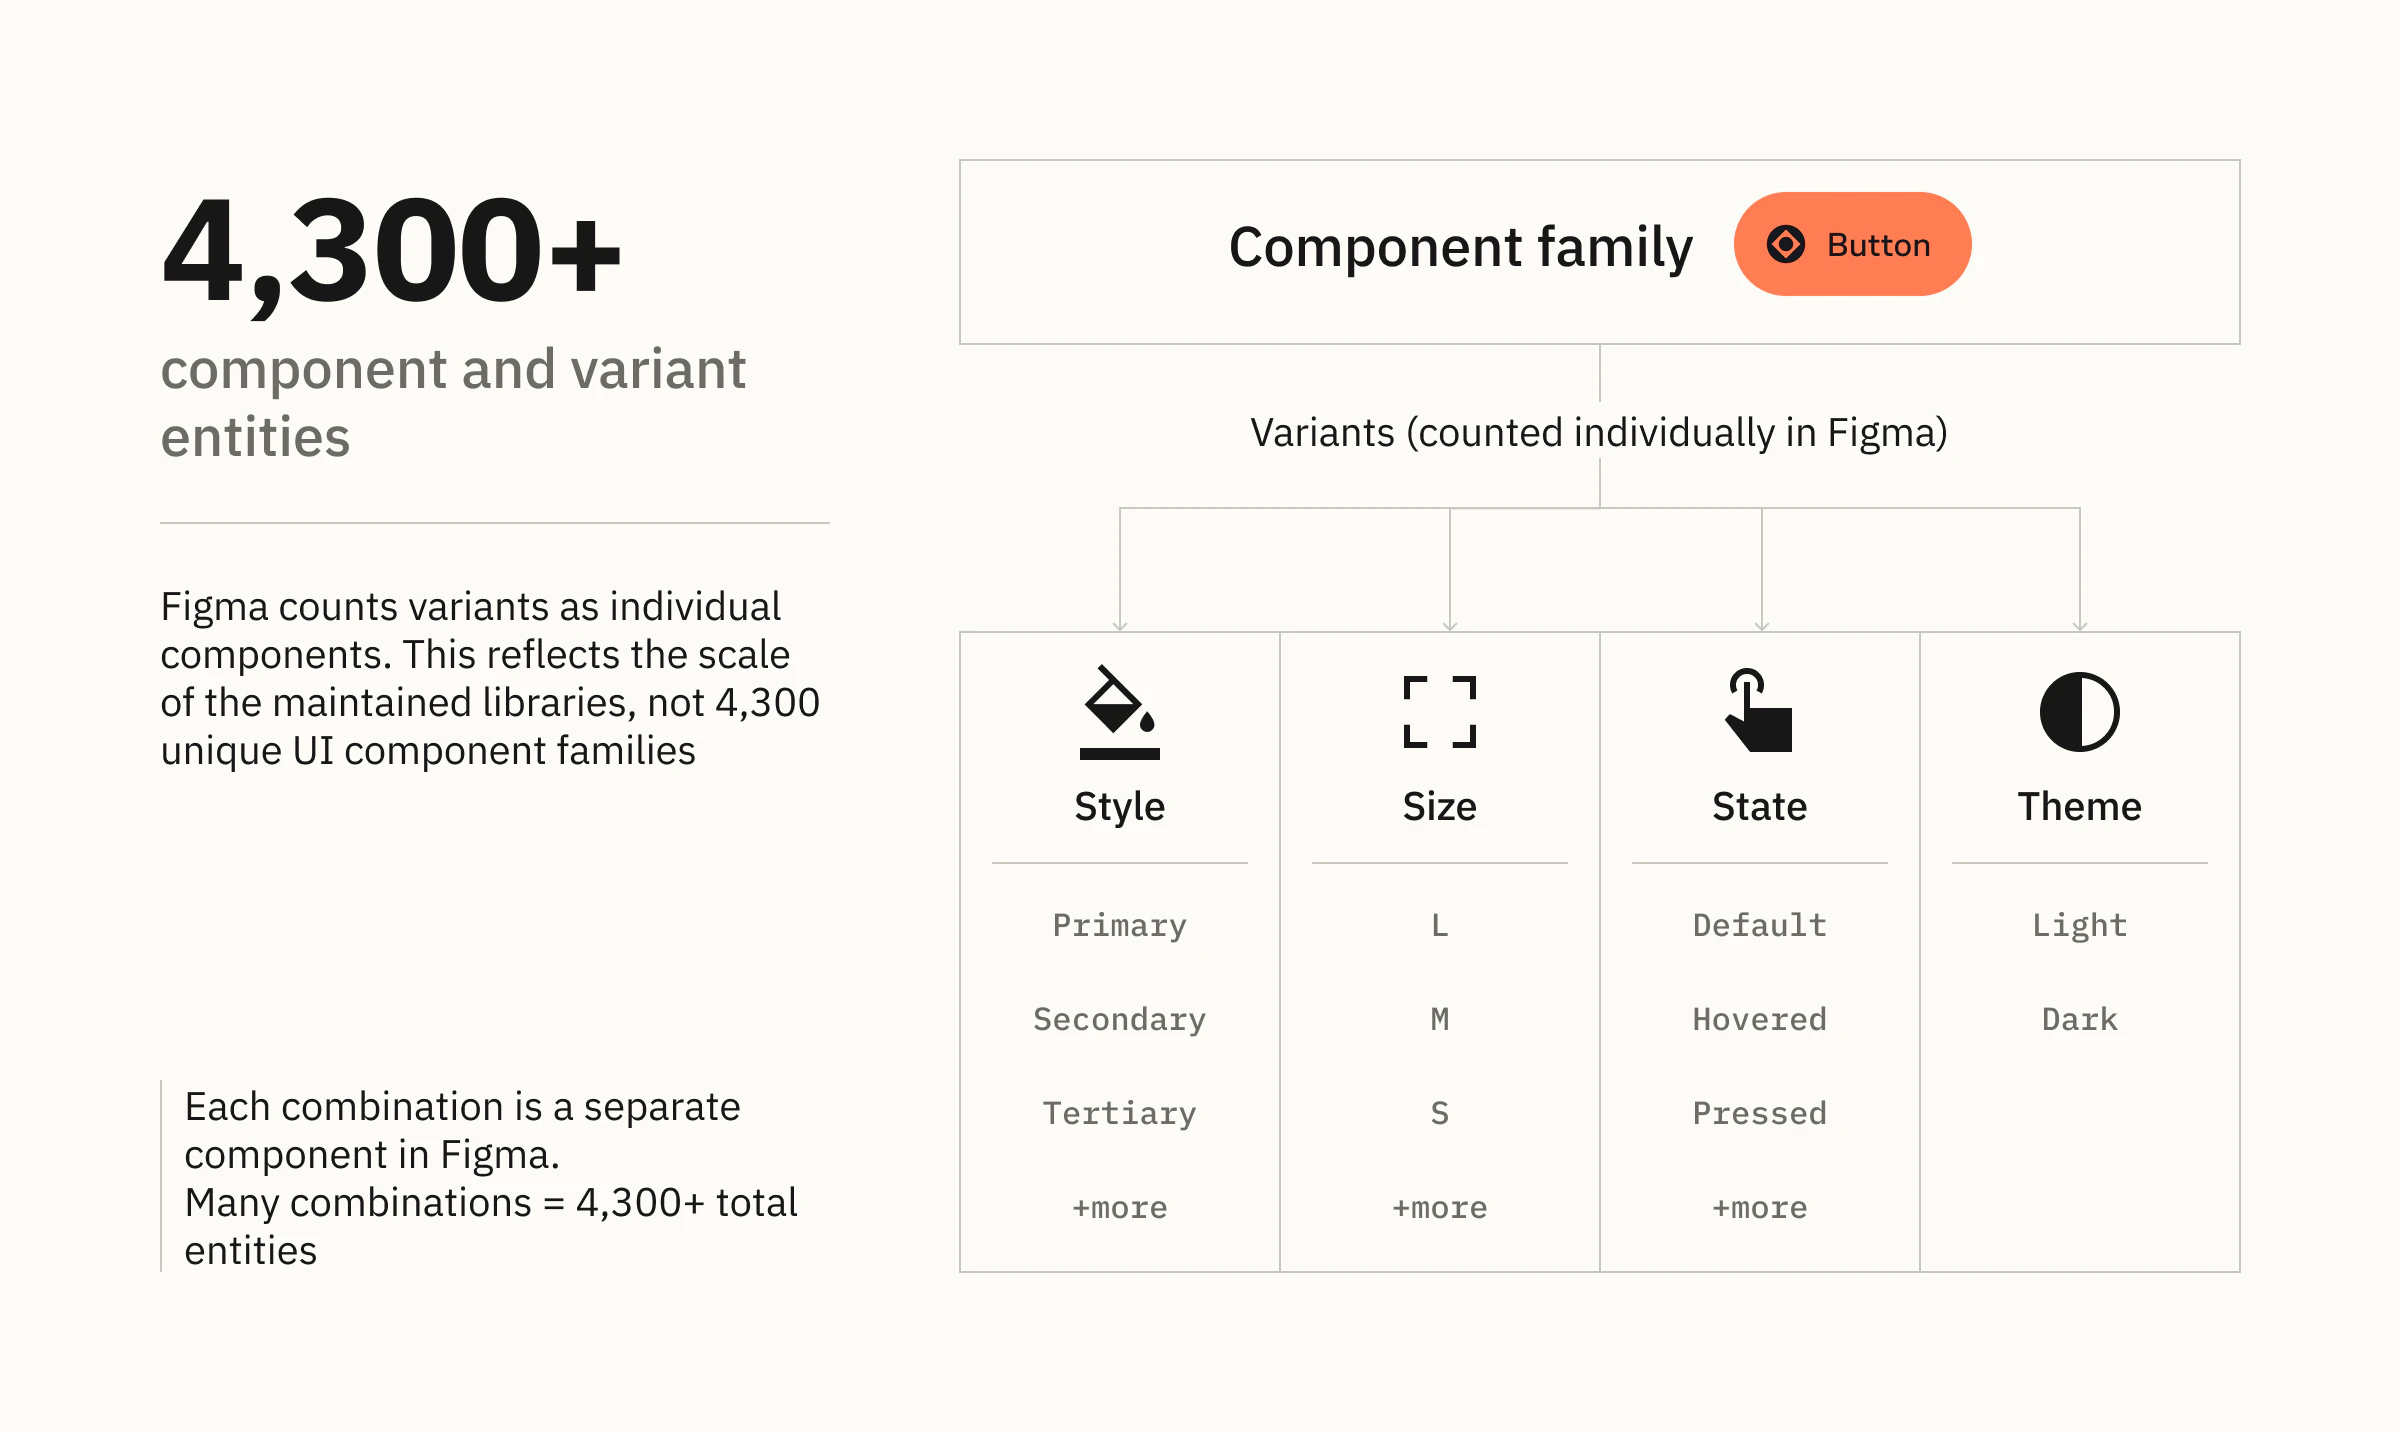The width and height of the screenshot is (2400, 1432).
Task: Click the pointing hand State icon
Action: click(x=1759, y=710)
